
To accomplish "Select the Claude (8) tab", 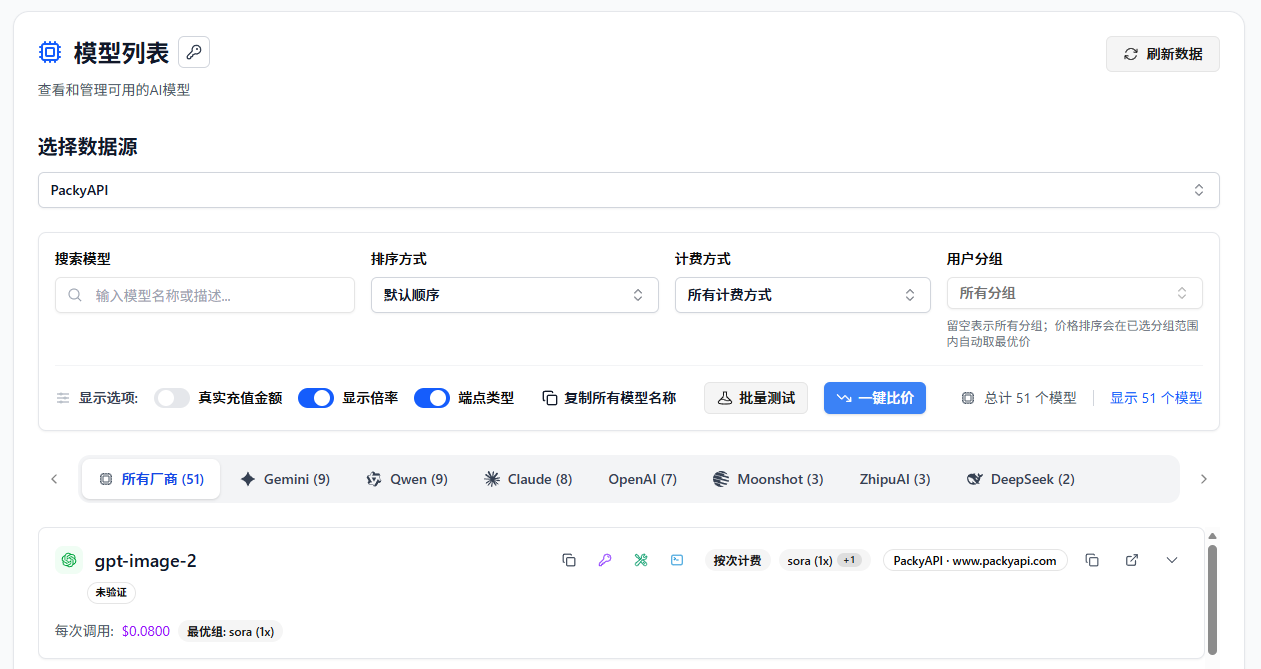I will tap(528, 479).
